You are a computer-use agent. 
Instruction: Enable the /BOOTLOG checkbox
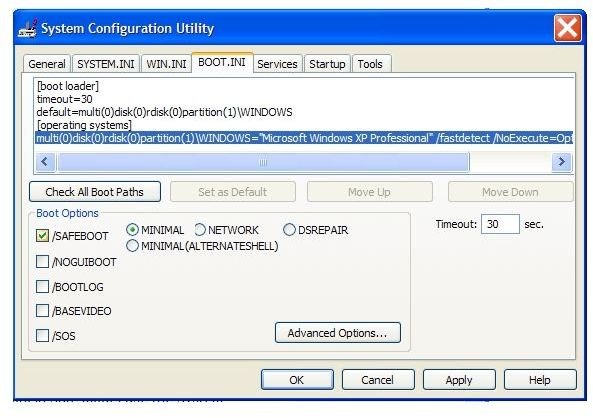click(42, 286)
